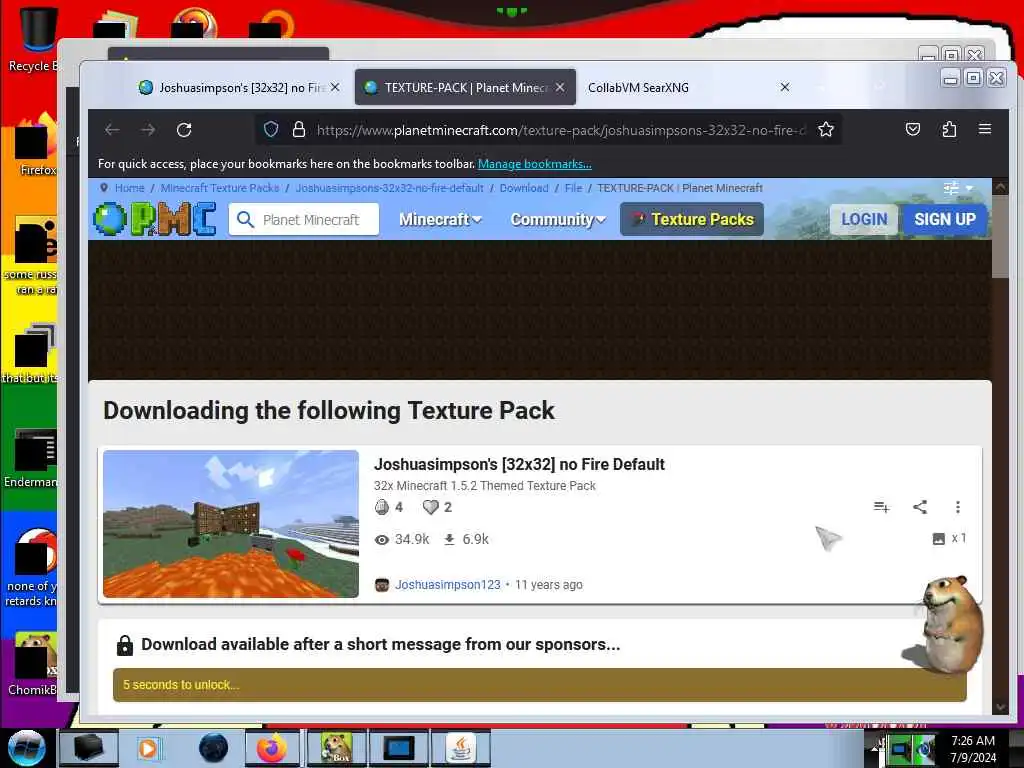Click the site security padlock icon
The image size is (1024, 768).
(x=298, y=129)
